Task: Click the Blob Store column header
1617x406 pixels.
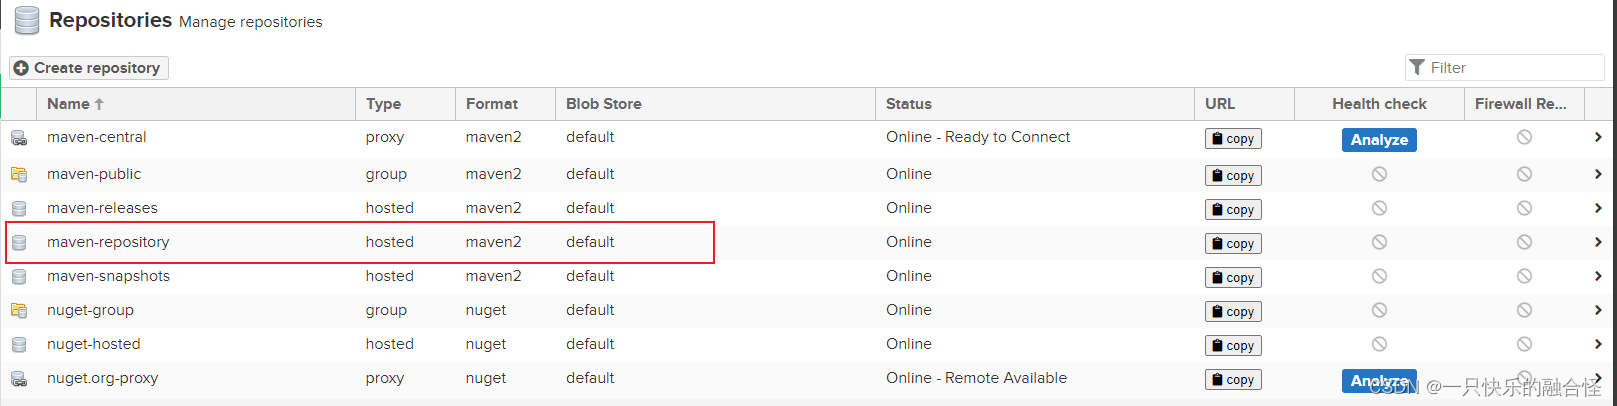Action: point(715,104)
